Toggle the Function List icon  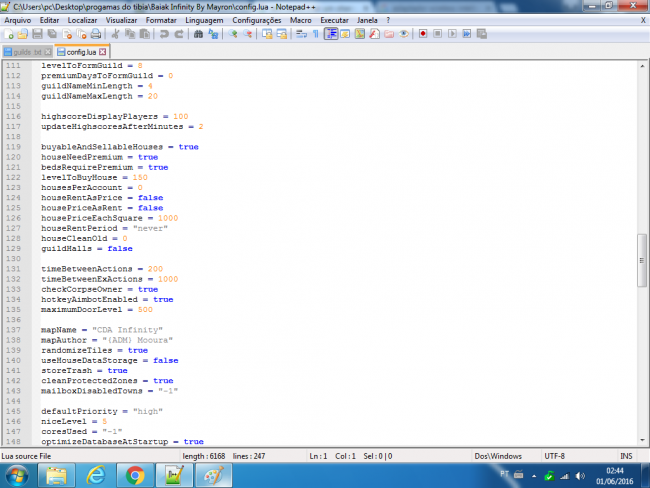[374, 34]
